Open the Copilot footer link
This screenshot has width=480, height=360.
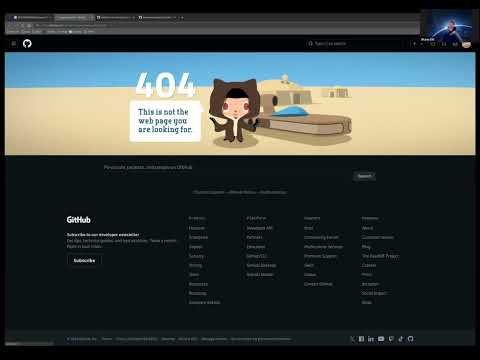point(195,247)
